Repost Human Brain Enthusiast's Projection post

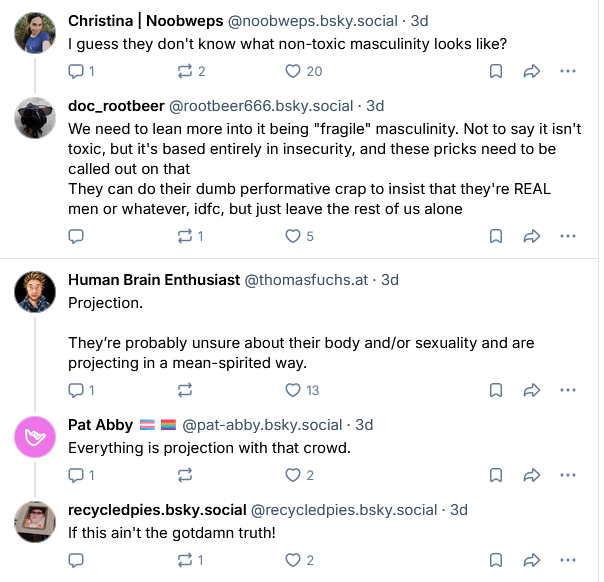(x=184, y=390)
